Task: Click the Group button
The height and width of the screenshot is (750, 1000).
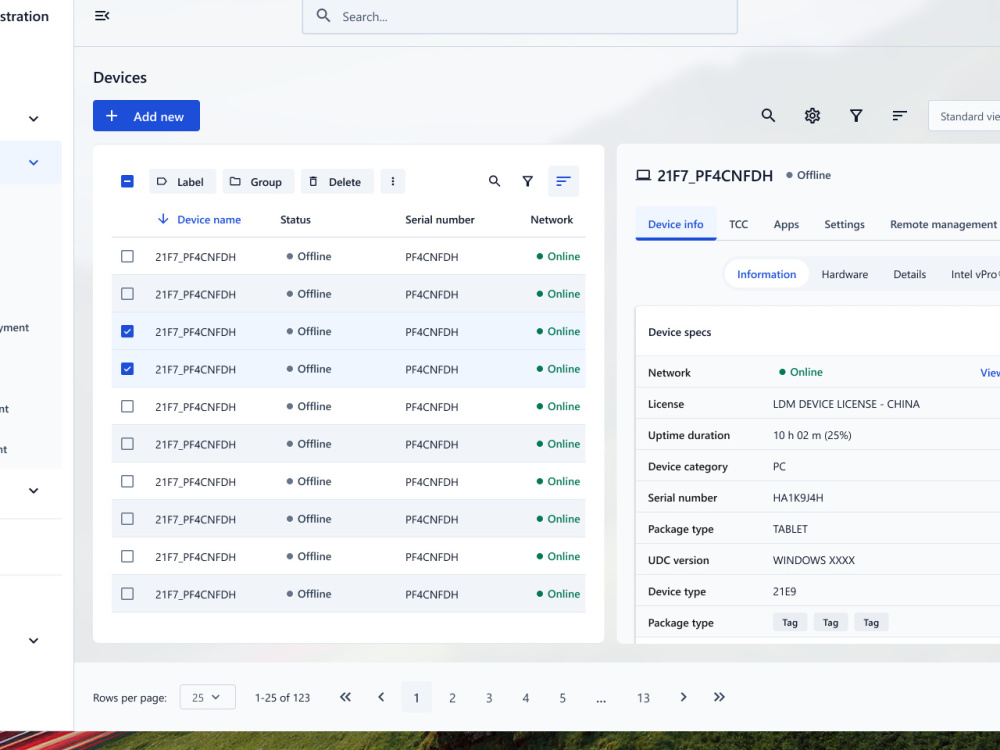Action: click(258, 182)
